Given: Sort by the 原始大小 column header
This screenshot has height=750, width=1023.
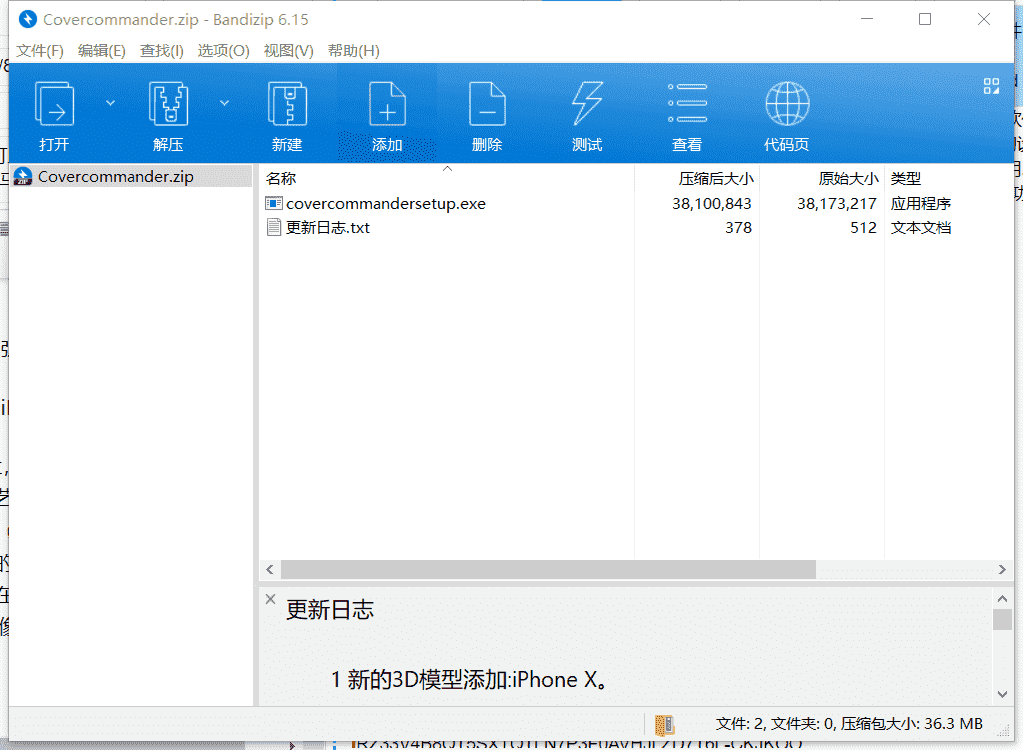Looking at the screenshot, I should [x=822, y=178].
